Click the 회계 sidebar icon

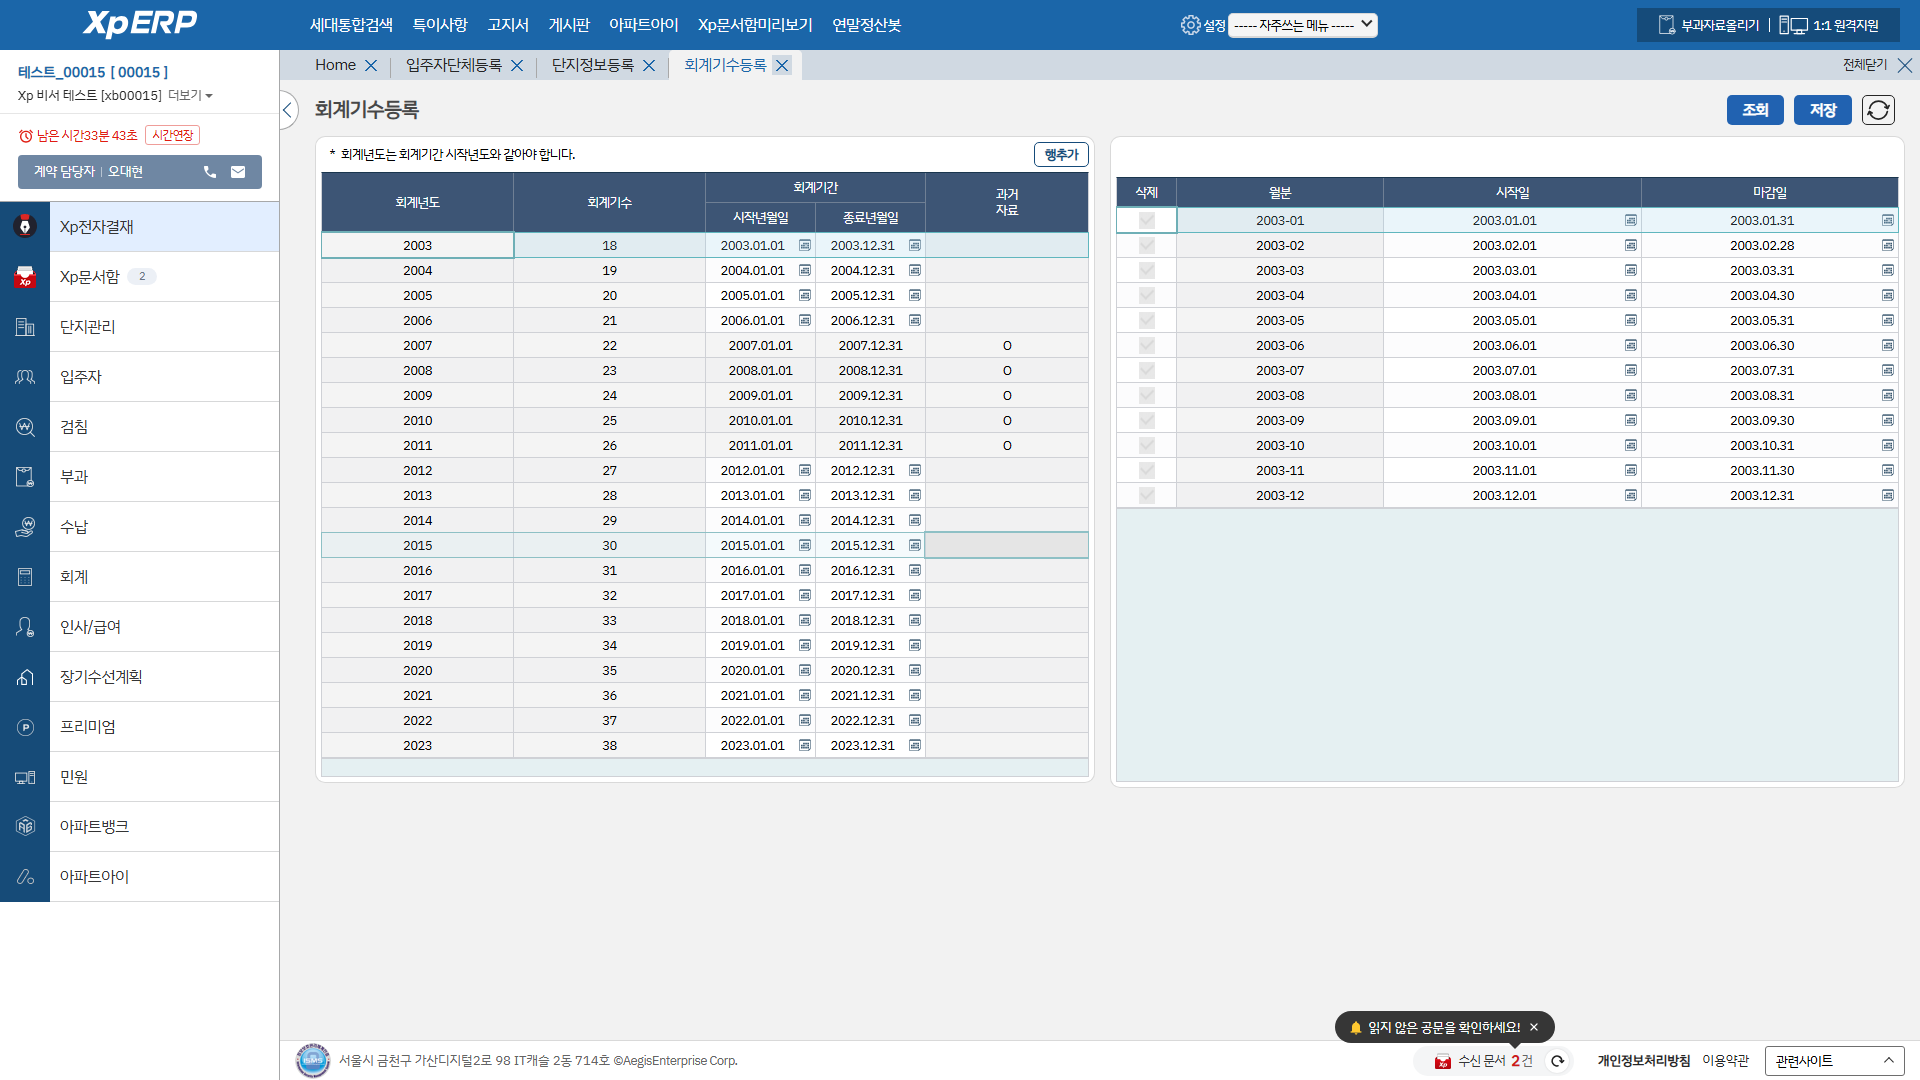coord(25,577)
